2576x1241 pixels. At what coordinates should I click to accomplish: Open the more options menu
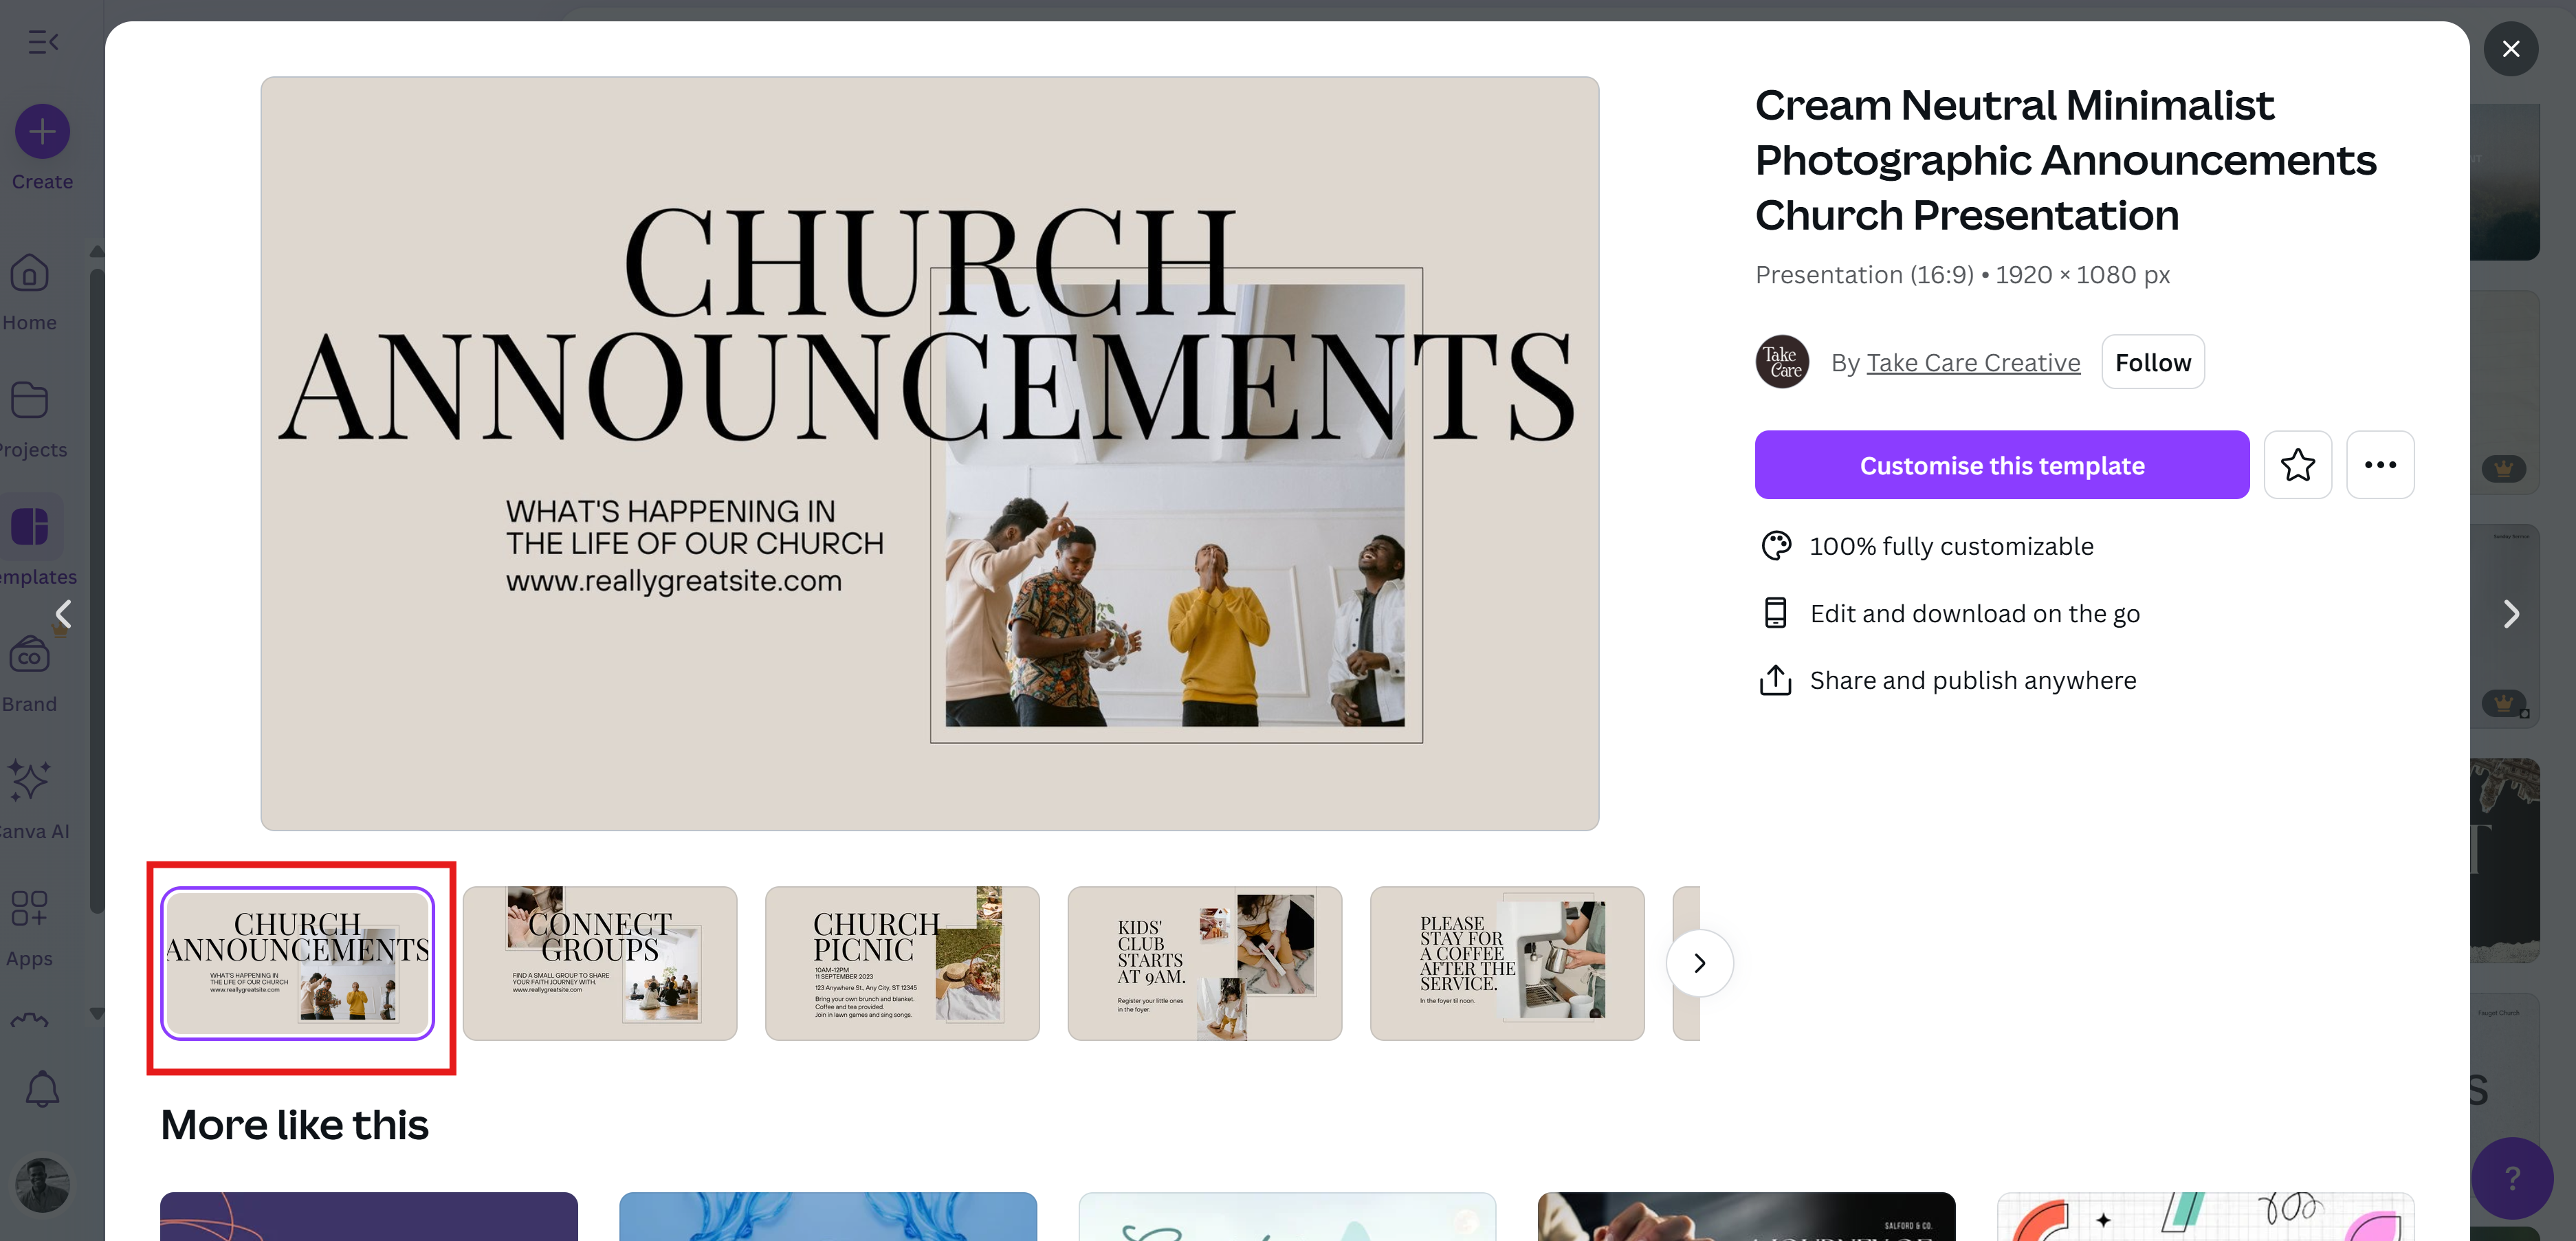pyautogui.click(x=2380, y=464)
